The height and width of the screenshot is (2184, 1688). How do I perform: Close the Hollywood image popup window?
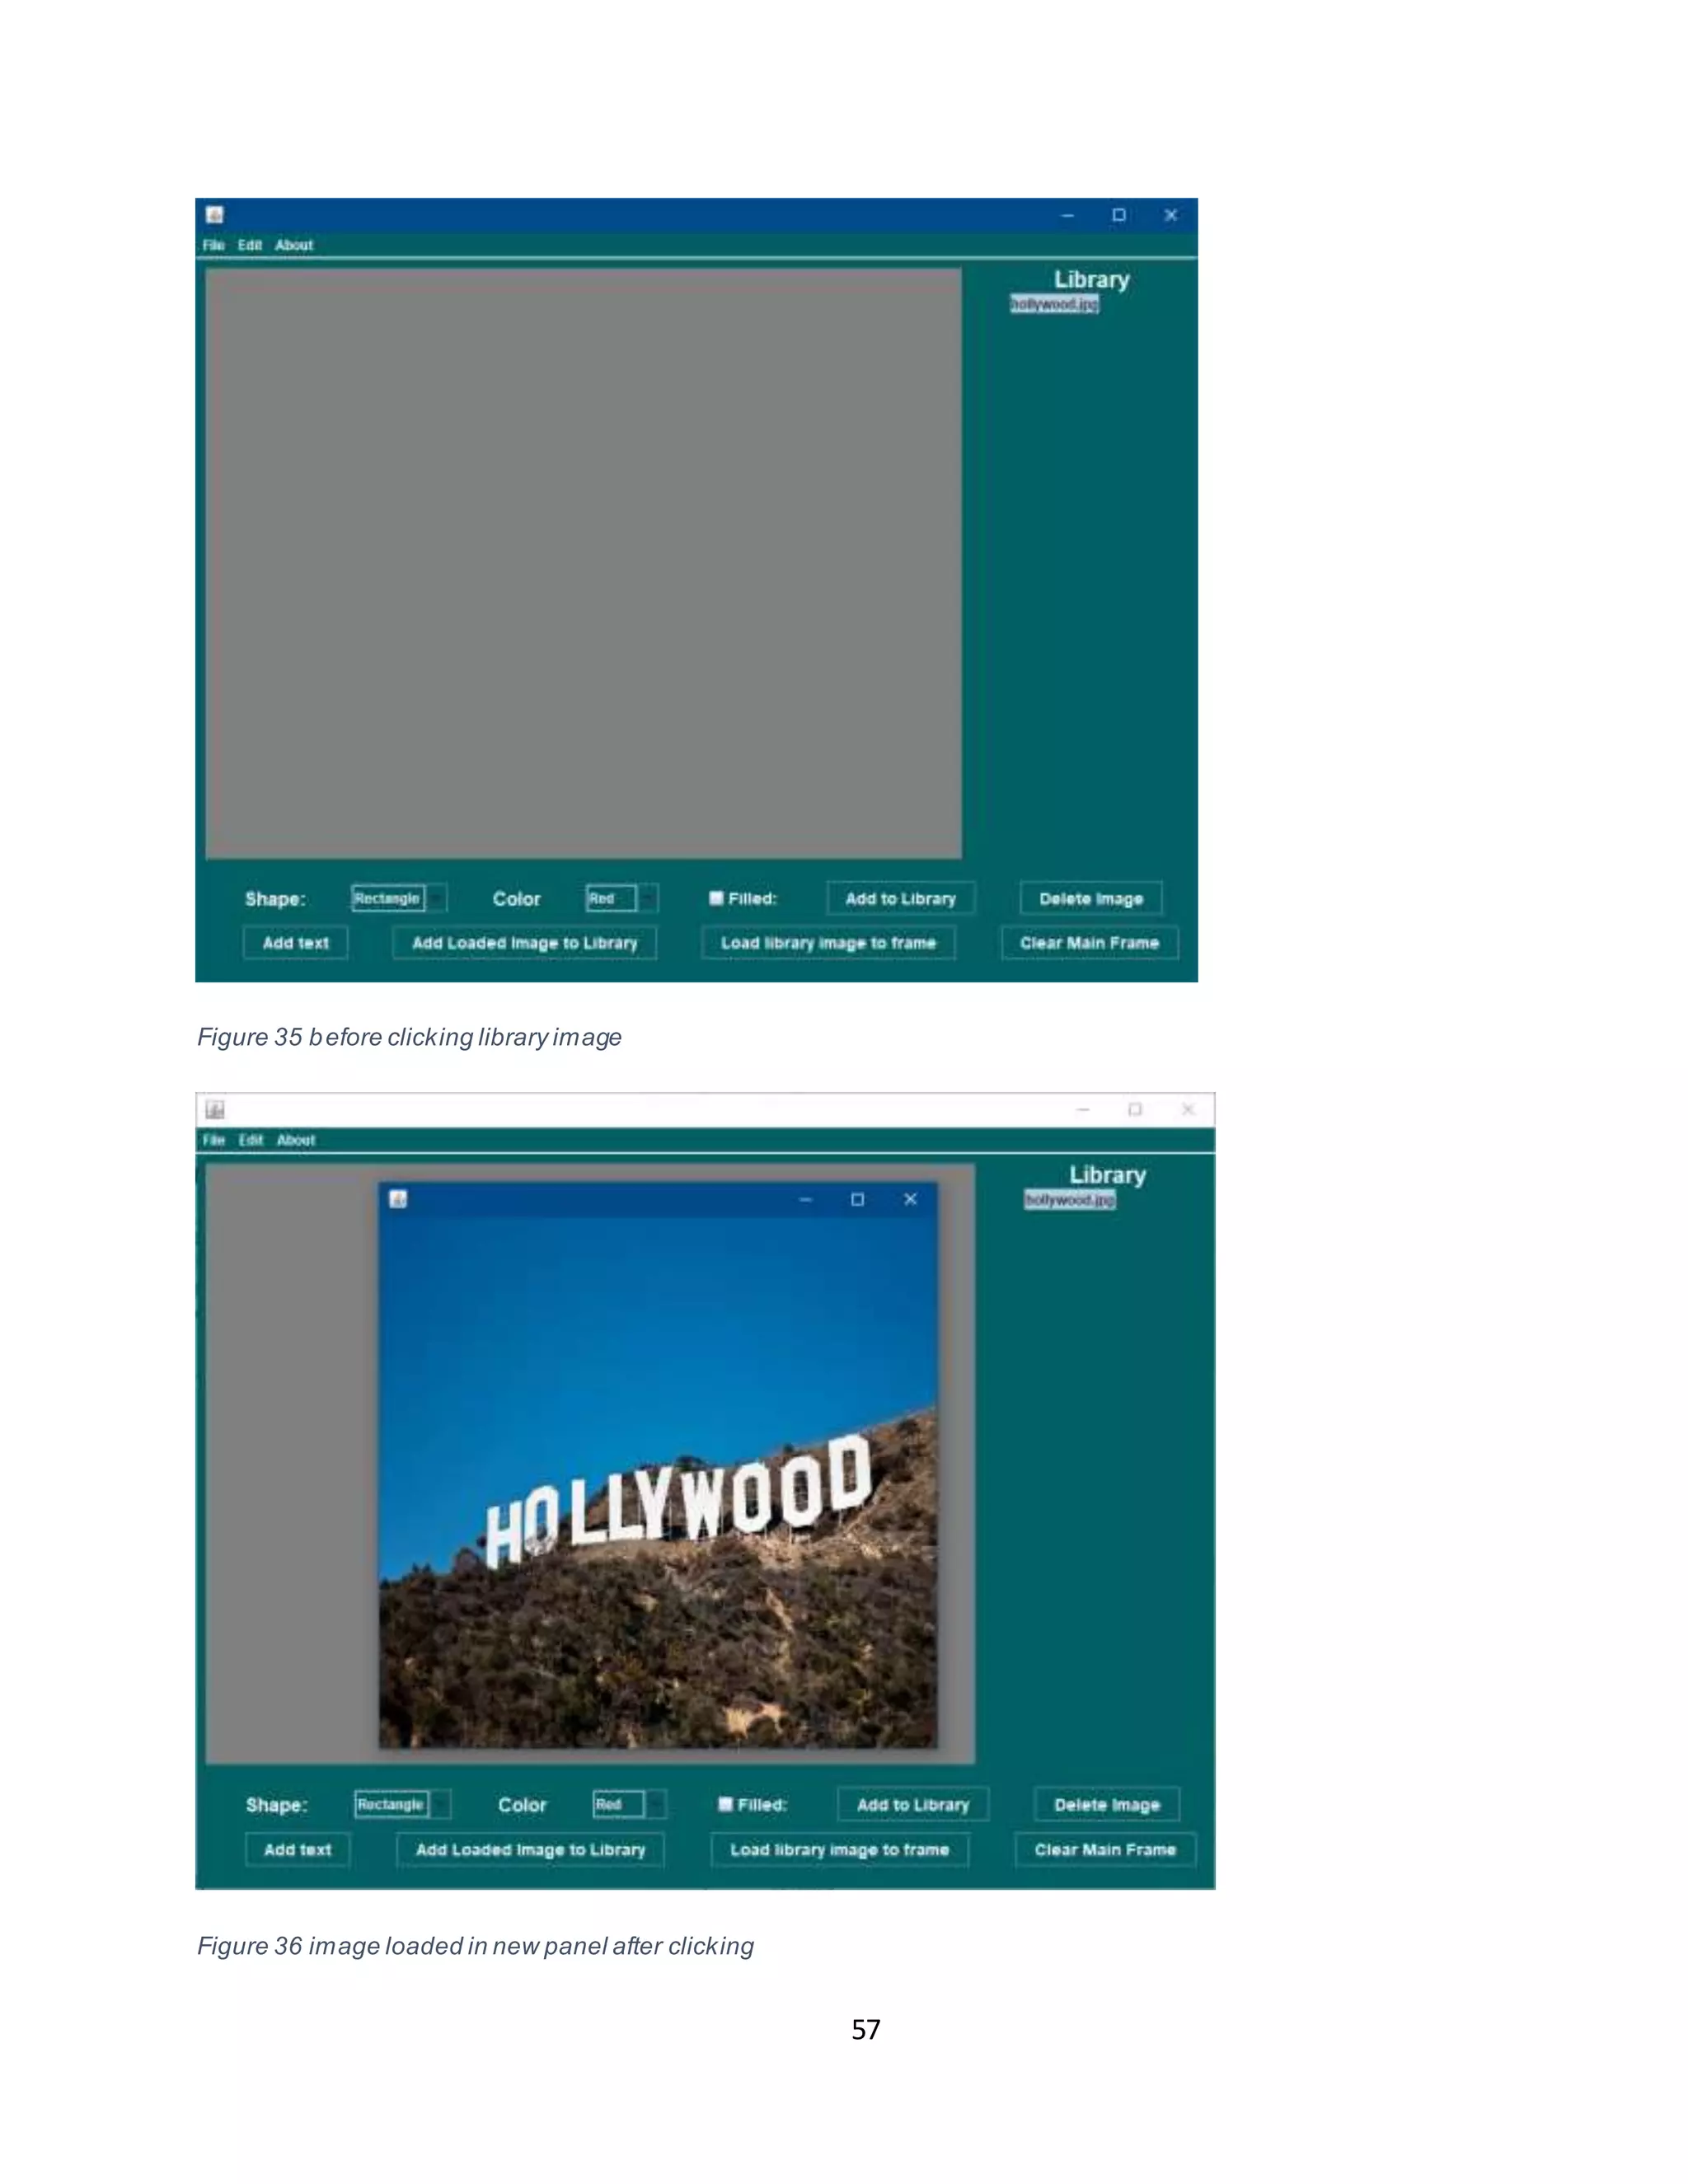tap(910, 1199)
